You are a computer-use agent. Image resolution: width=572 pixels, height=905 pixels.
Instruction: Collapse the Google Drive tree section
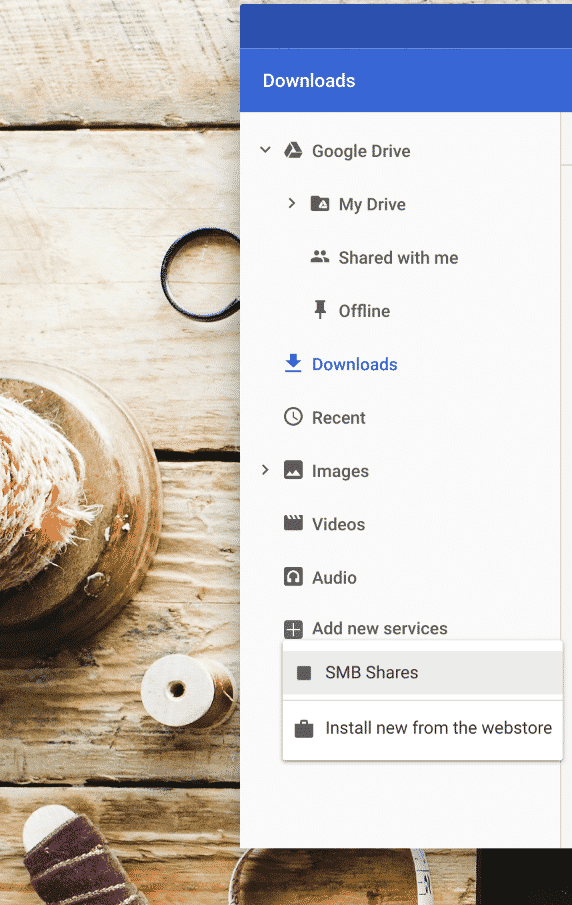265,150
